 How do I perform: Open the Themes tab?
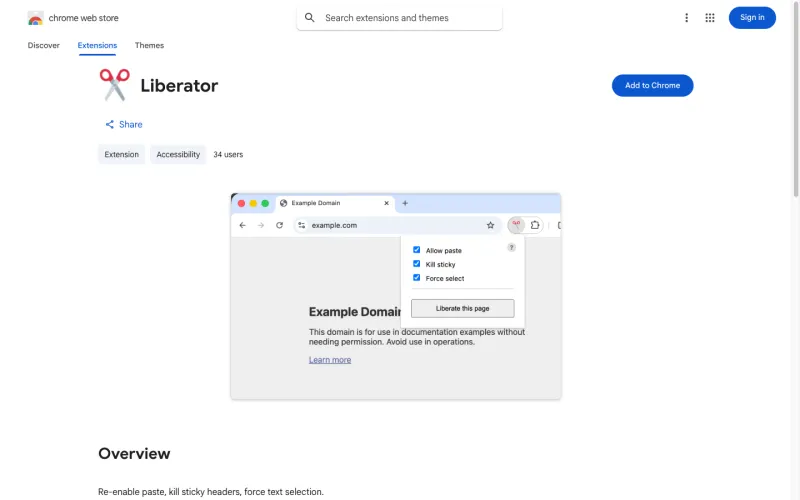[149, 45]
